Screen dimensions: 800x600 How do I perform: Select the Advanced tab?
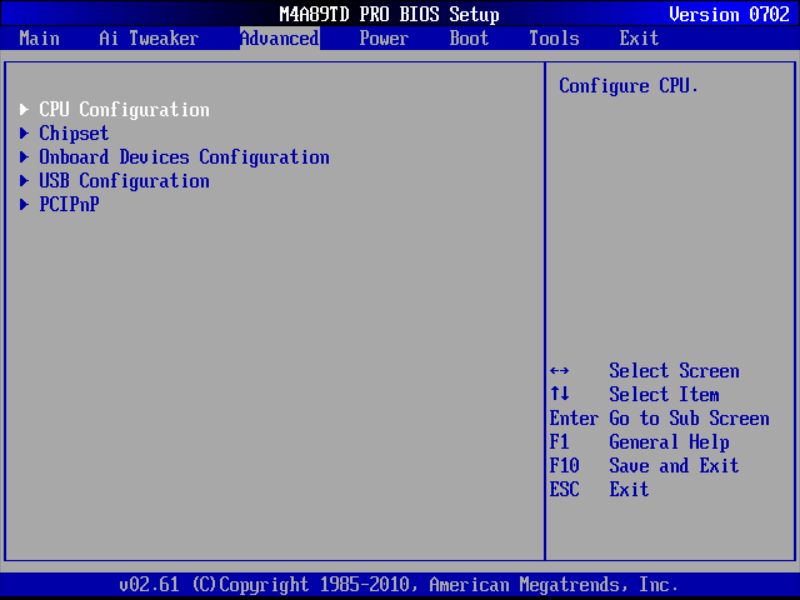(278, 38)
